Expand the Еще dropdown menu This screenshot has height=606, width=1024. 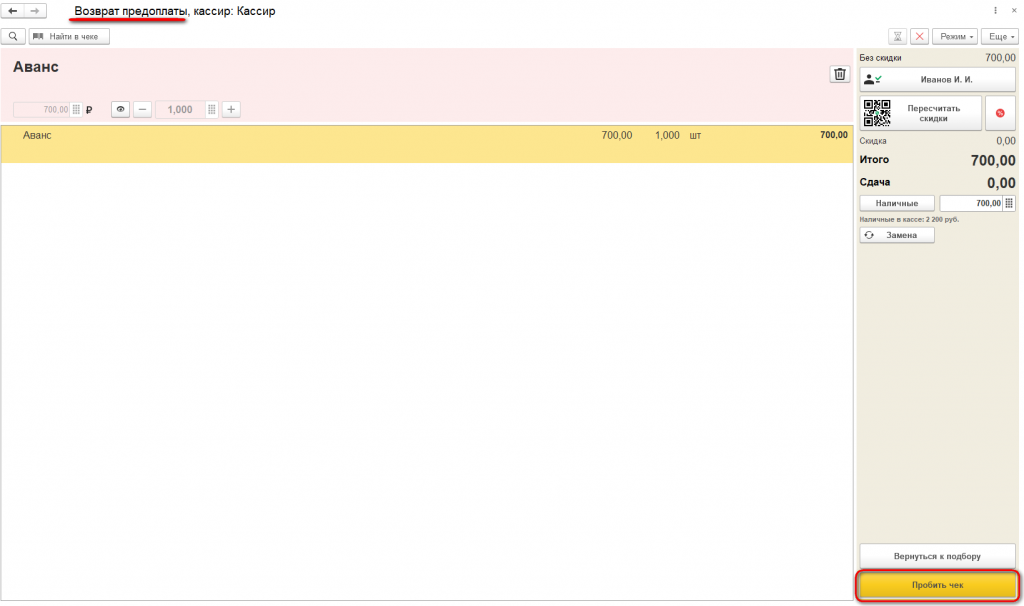1000,37
